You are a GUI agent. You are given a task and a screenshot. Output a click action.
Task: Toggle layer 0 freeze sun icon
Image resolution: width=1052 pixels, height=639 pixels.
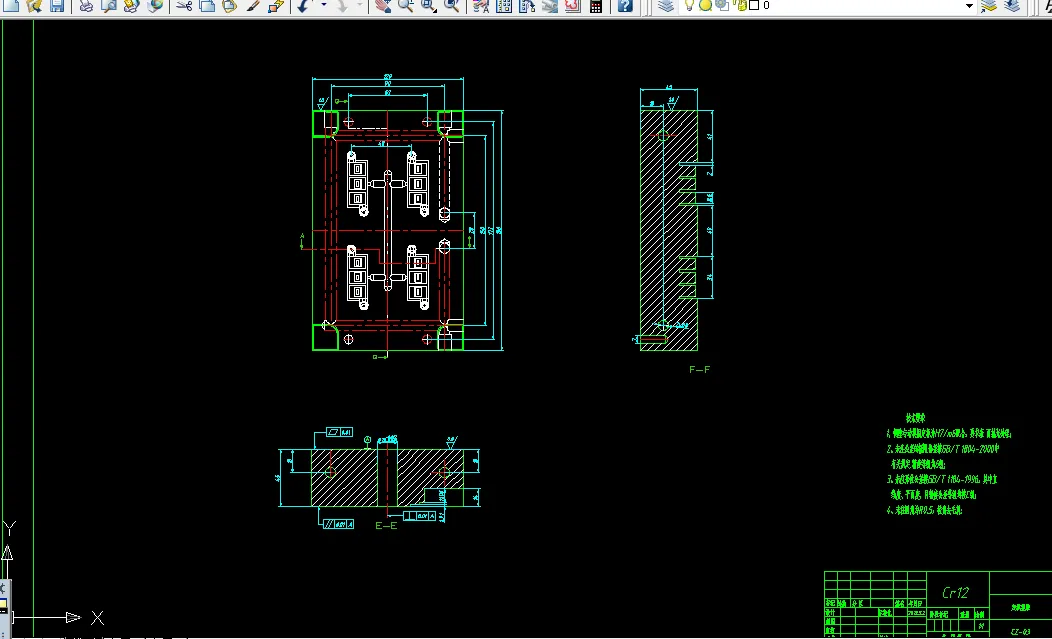pos(706,5)
